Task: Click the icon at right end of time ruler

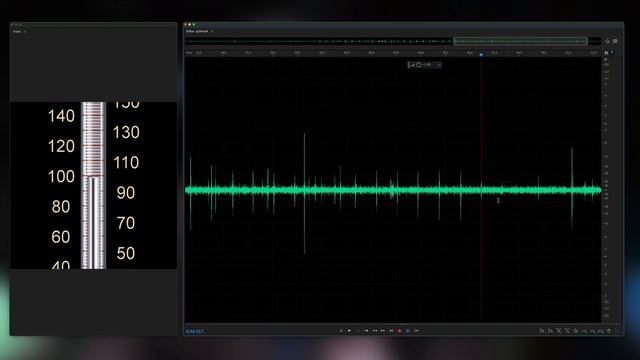Action: click(x=606, y=53)
